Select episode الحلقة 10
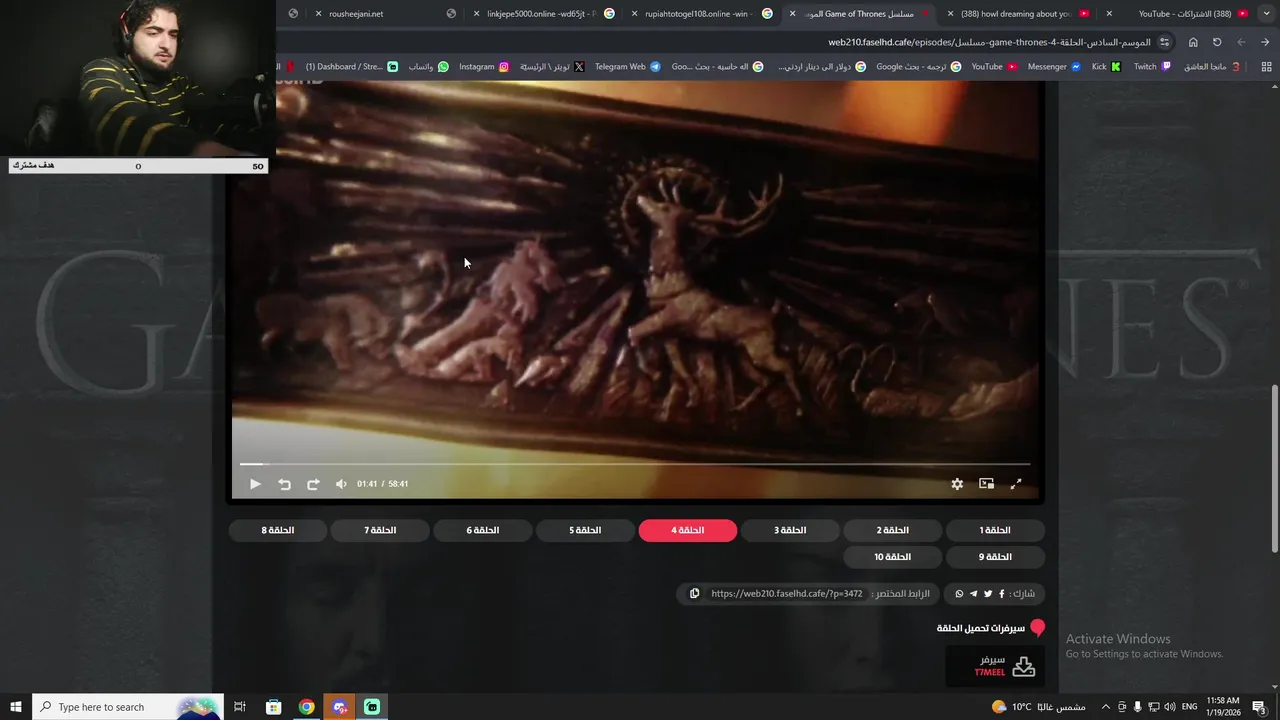The image size is (1280, 720). (892, 557)
